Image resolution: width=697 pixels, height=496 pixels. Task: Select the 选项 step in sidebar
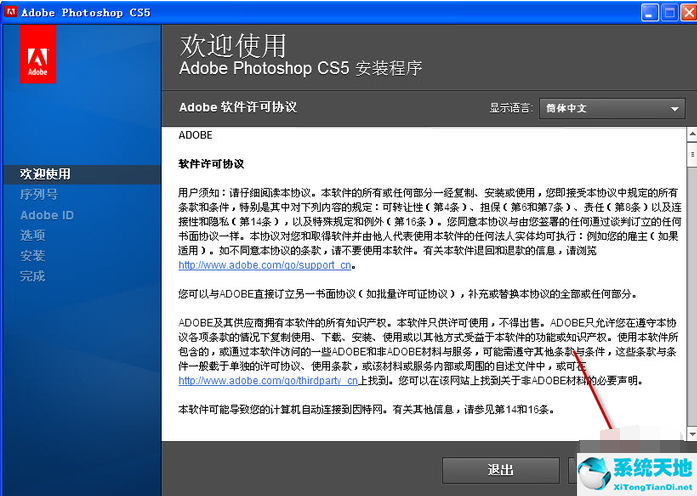tap(32, 235)
